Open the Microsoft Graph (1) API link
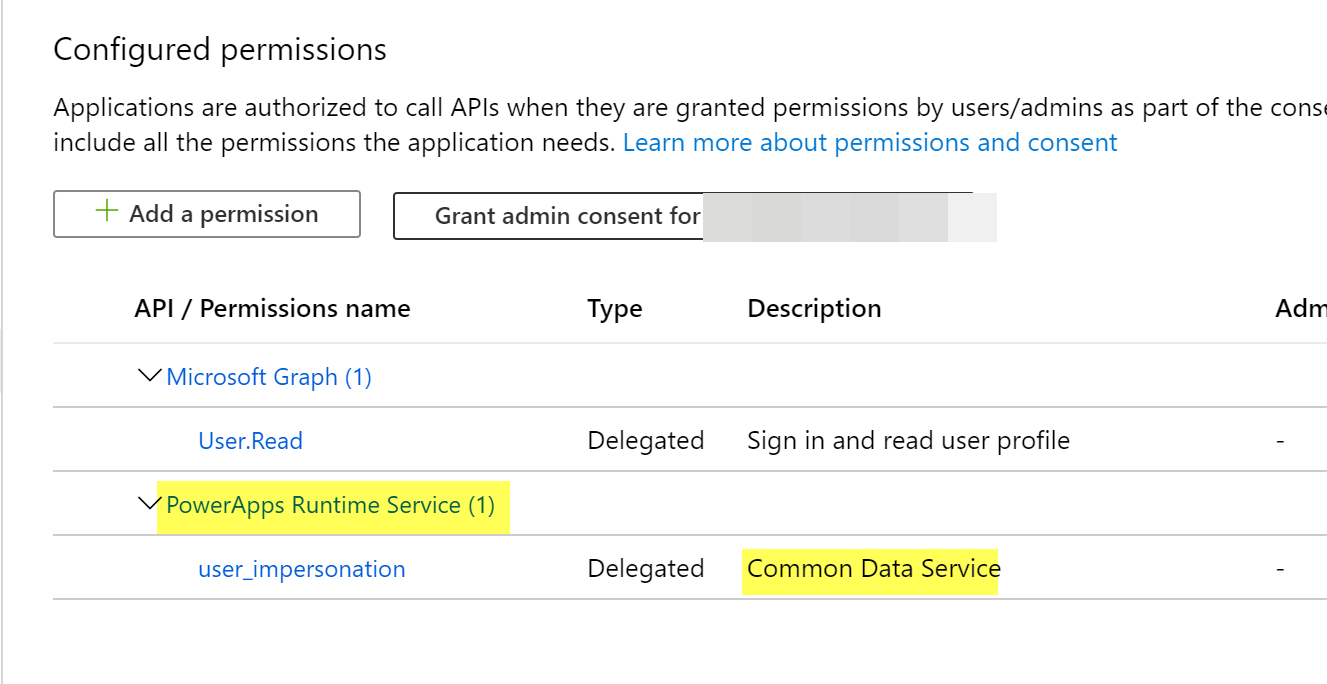The image size is (1327, 684). (269, 377)
